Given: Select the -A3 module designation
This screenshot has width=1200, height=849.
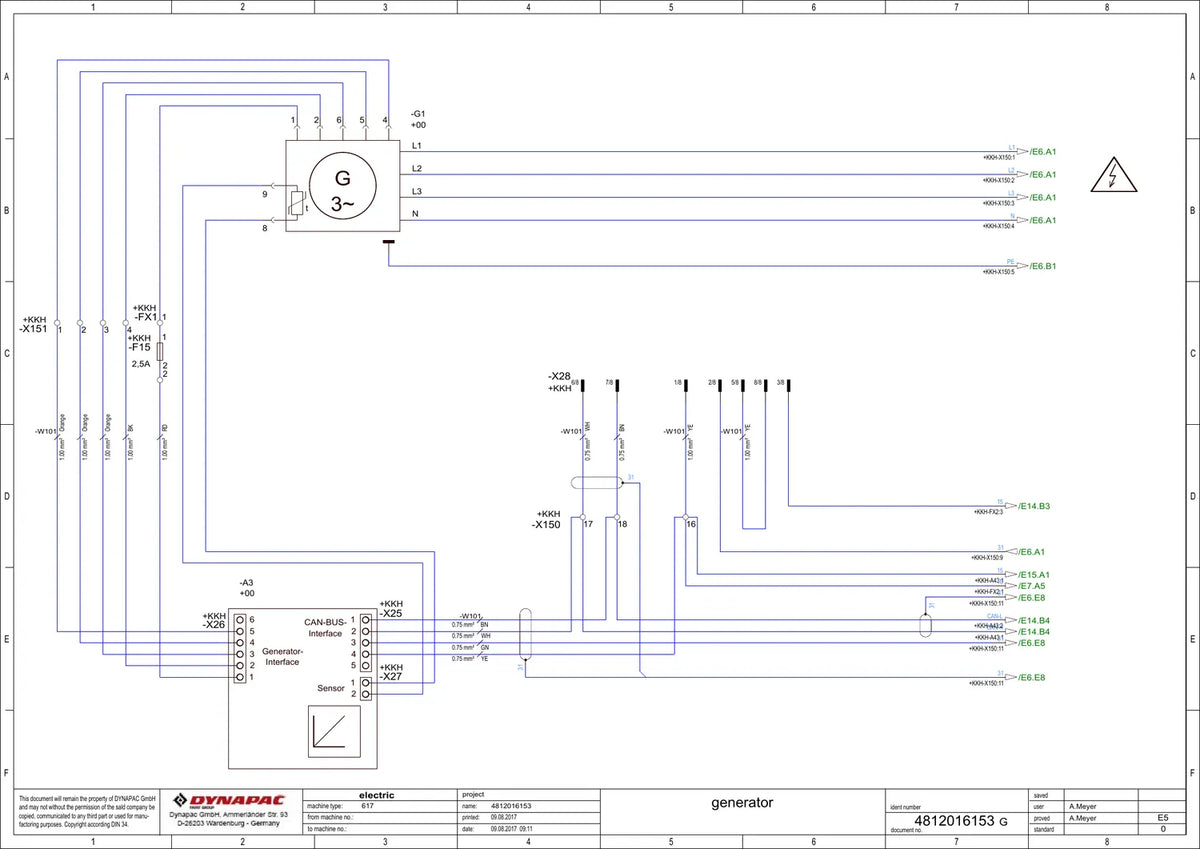Looking at the screenshot, I should pos(246,582).
